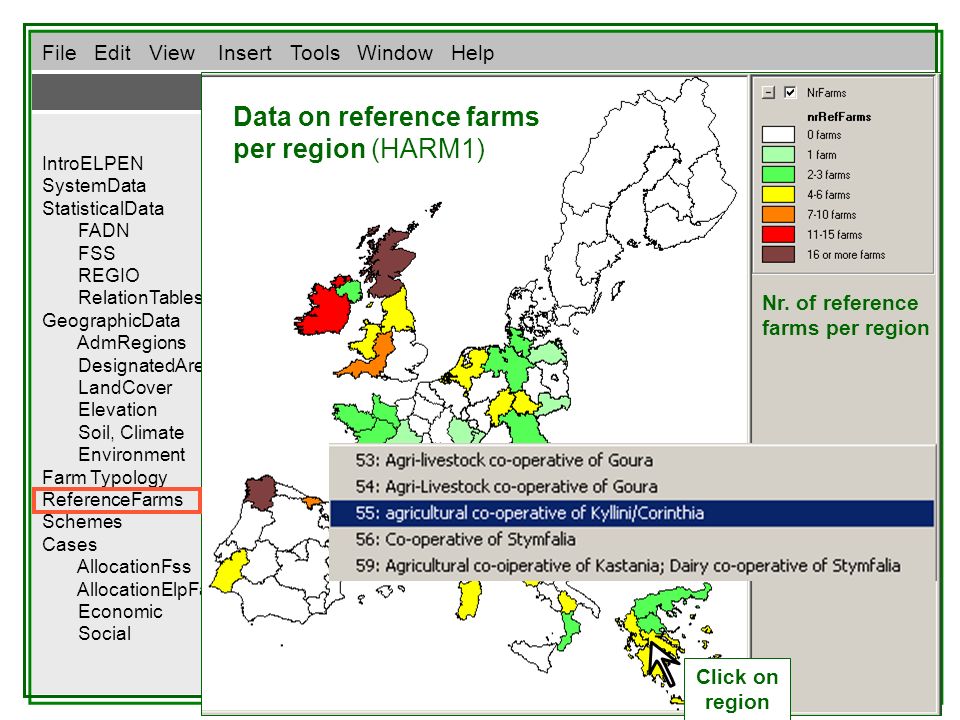Click the nrRefFarms legend heading

click(839, 117)
